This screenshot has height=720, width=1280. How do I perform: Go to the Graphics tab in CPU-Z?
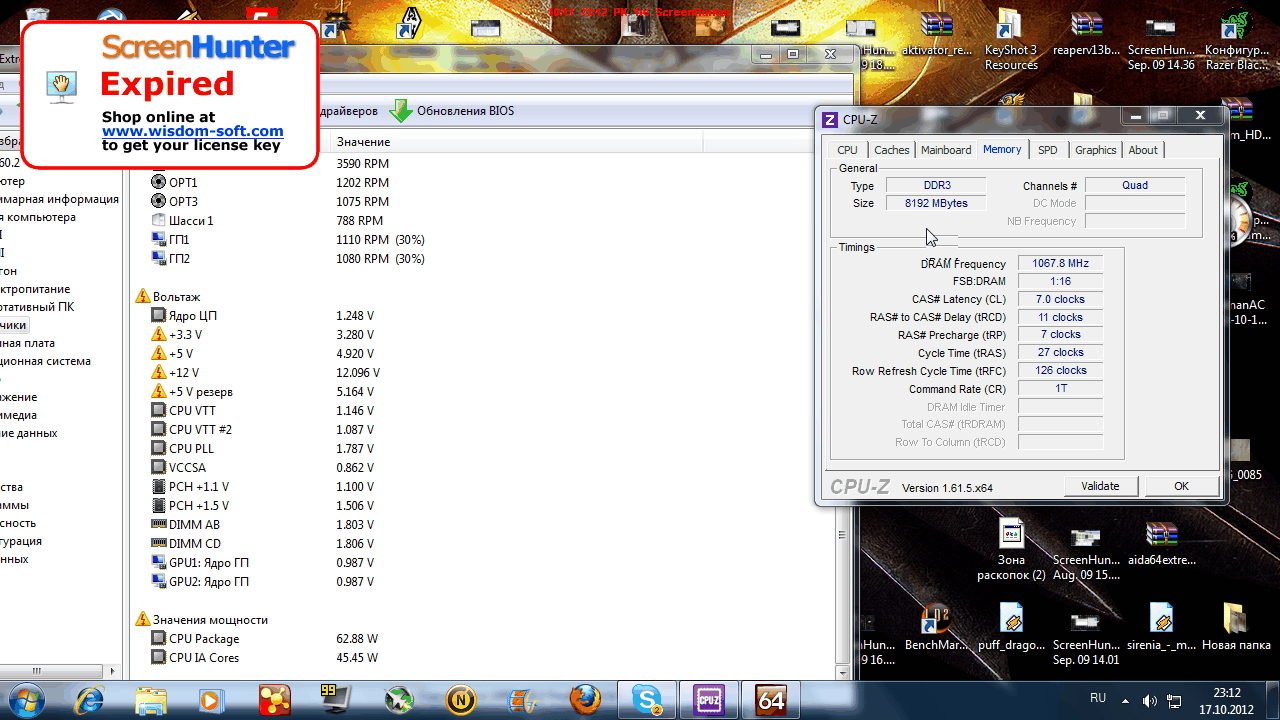coord(1095,150)
